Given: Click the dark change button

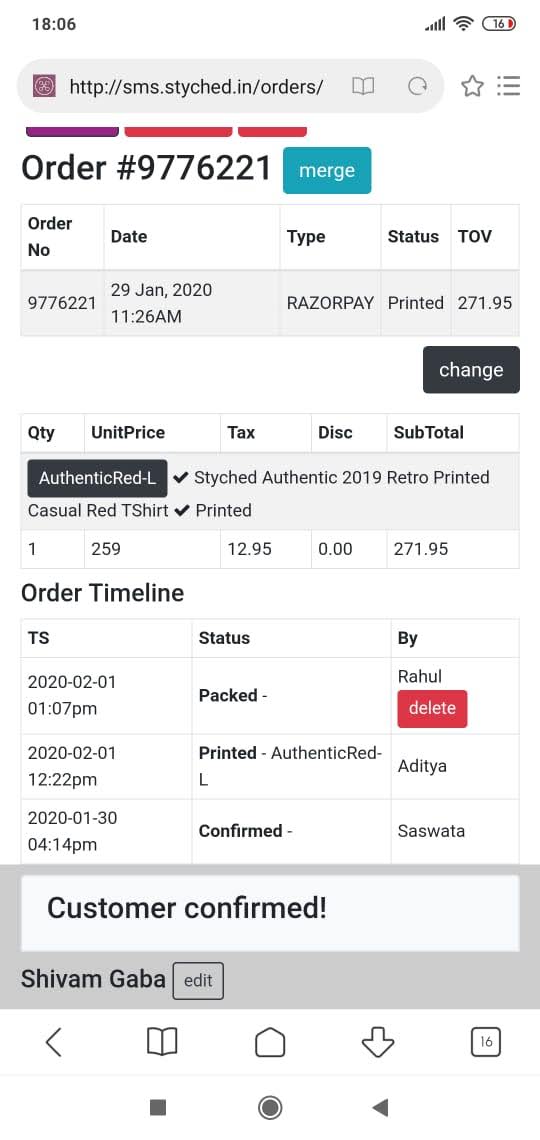Looking at the screenshot, I should pos(471,369).
